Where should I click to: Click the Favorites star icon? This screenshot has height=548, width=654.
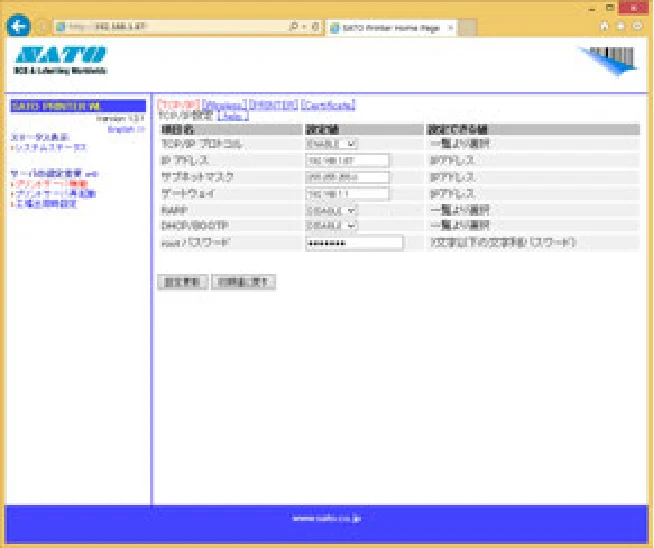tap(621, 26)
